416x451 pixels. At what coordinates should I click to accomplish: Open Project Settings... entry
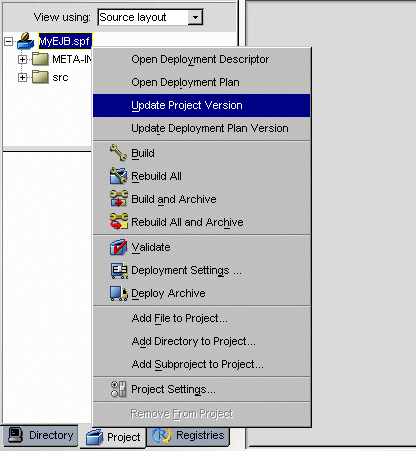click(x=201, y=389)
